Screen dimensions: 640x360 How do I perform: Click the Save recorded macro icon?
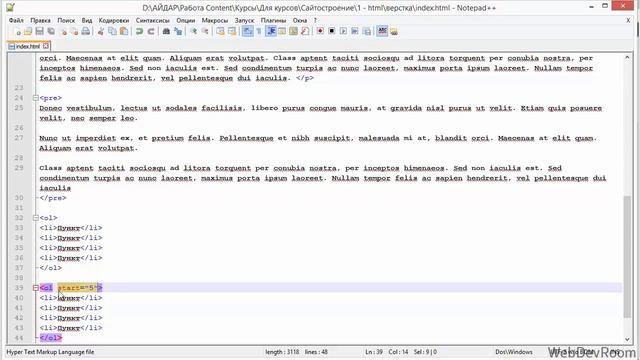pos(367,31)
